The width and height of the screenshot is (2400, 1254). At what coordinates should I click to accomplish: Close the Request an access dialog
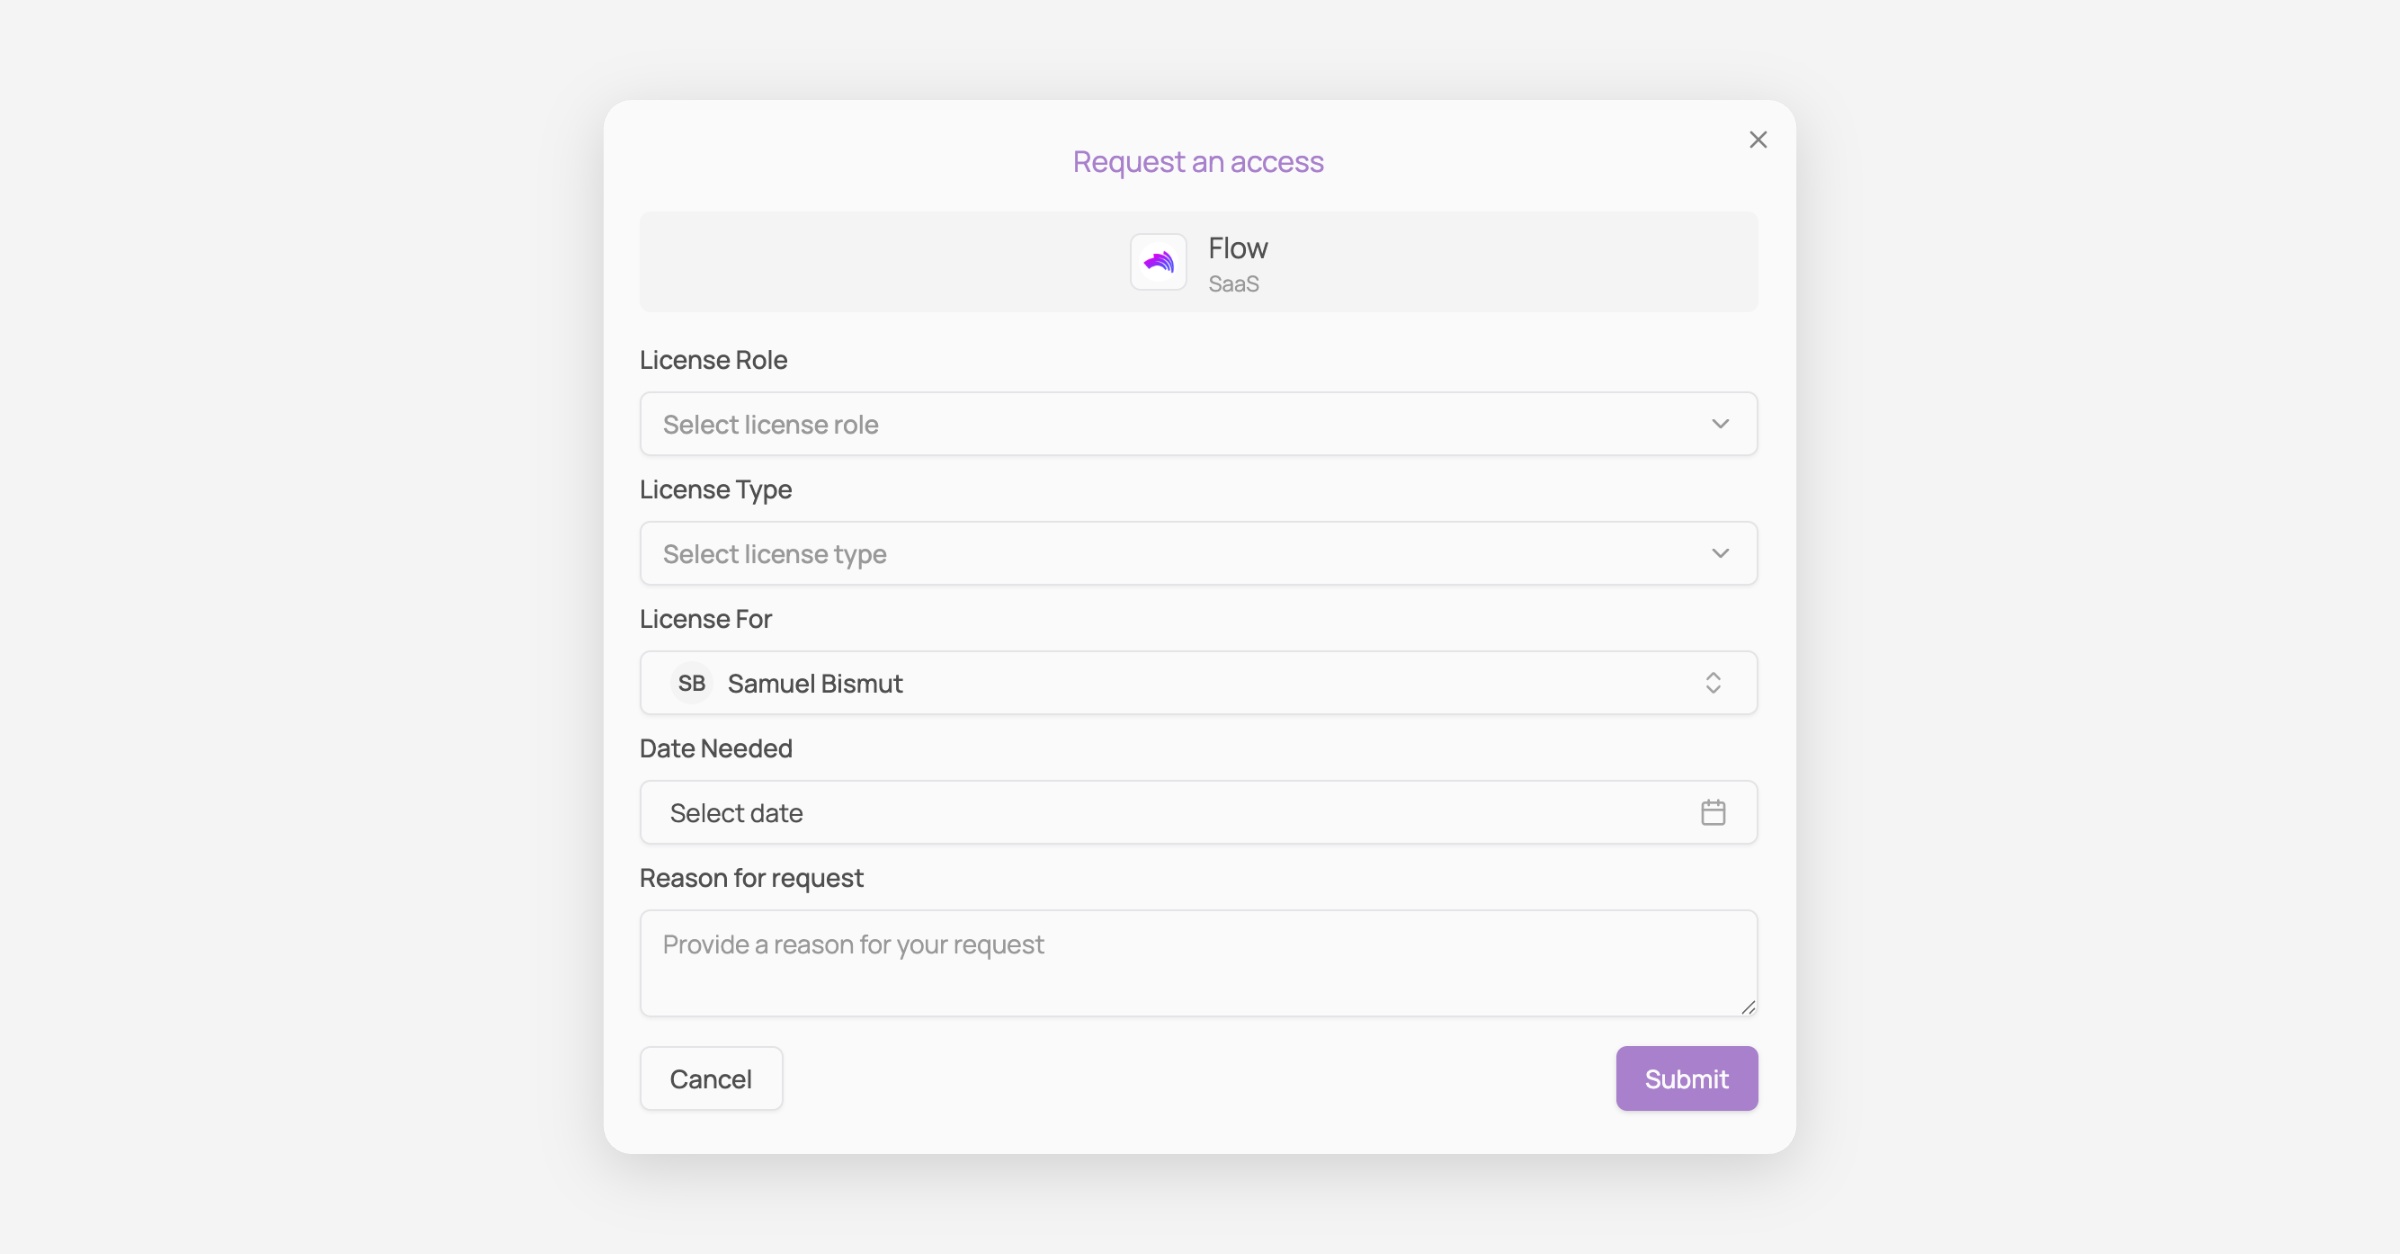[x=1758, y=140]
